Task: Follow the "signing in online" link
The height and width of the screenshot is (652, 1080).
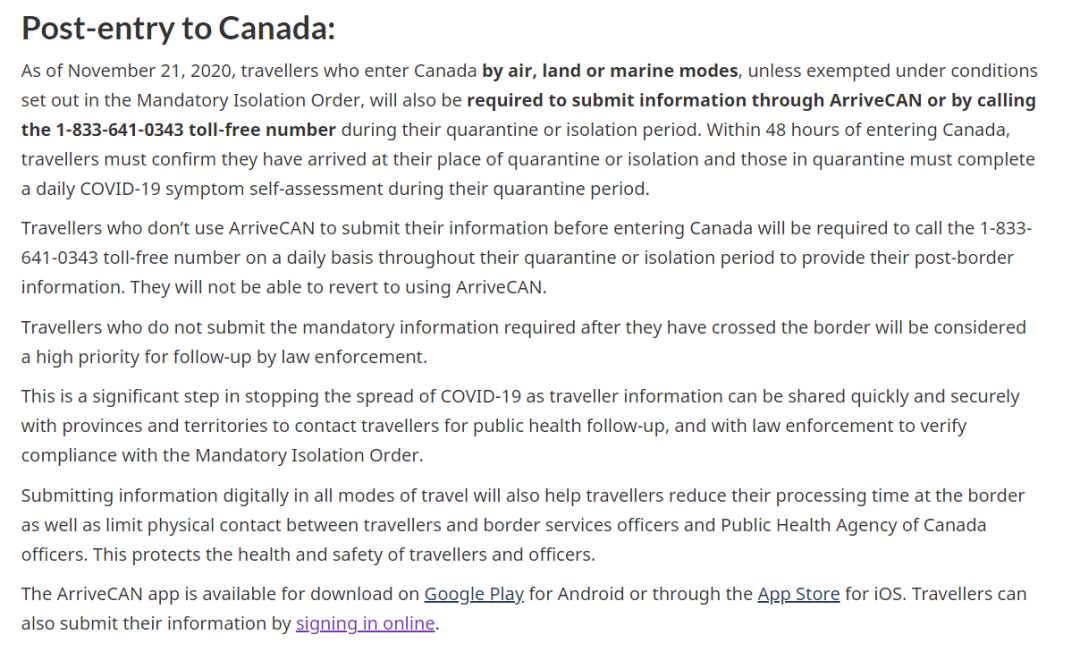Action: click(x=365, y=624)
